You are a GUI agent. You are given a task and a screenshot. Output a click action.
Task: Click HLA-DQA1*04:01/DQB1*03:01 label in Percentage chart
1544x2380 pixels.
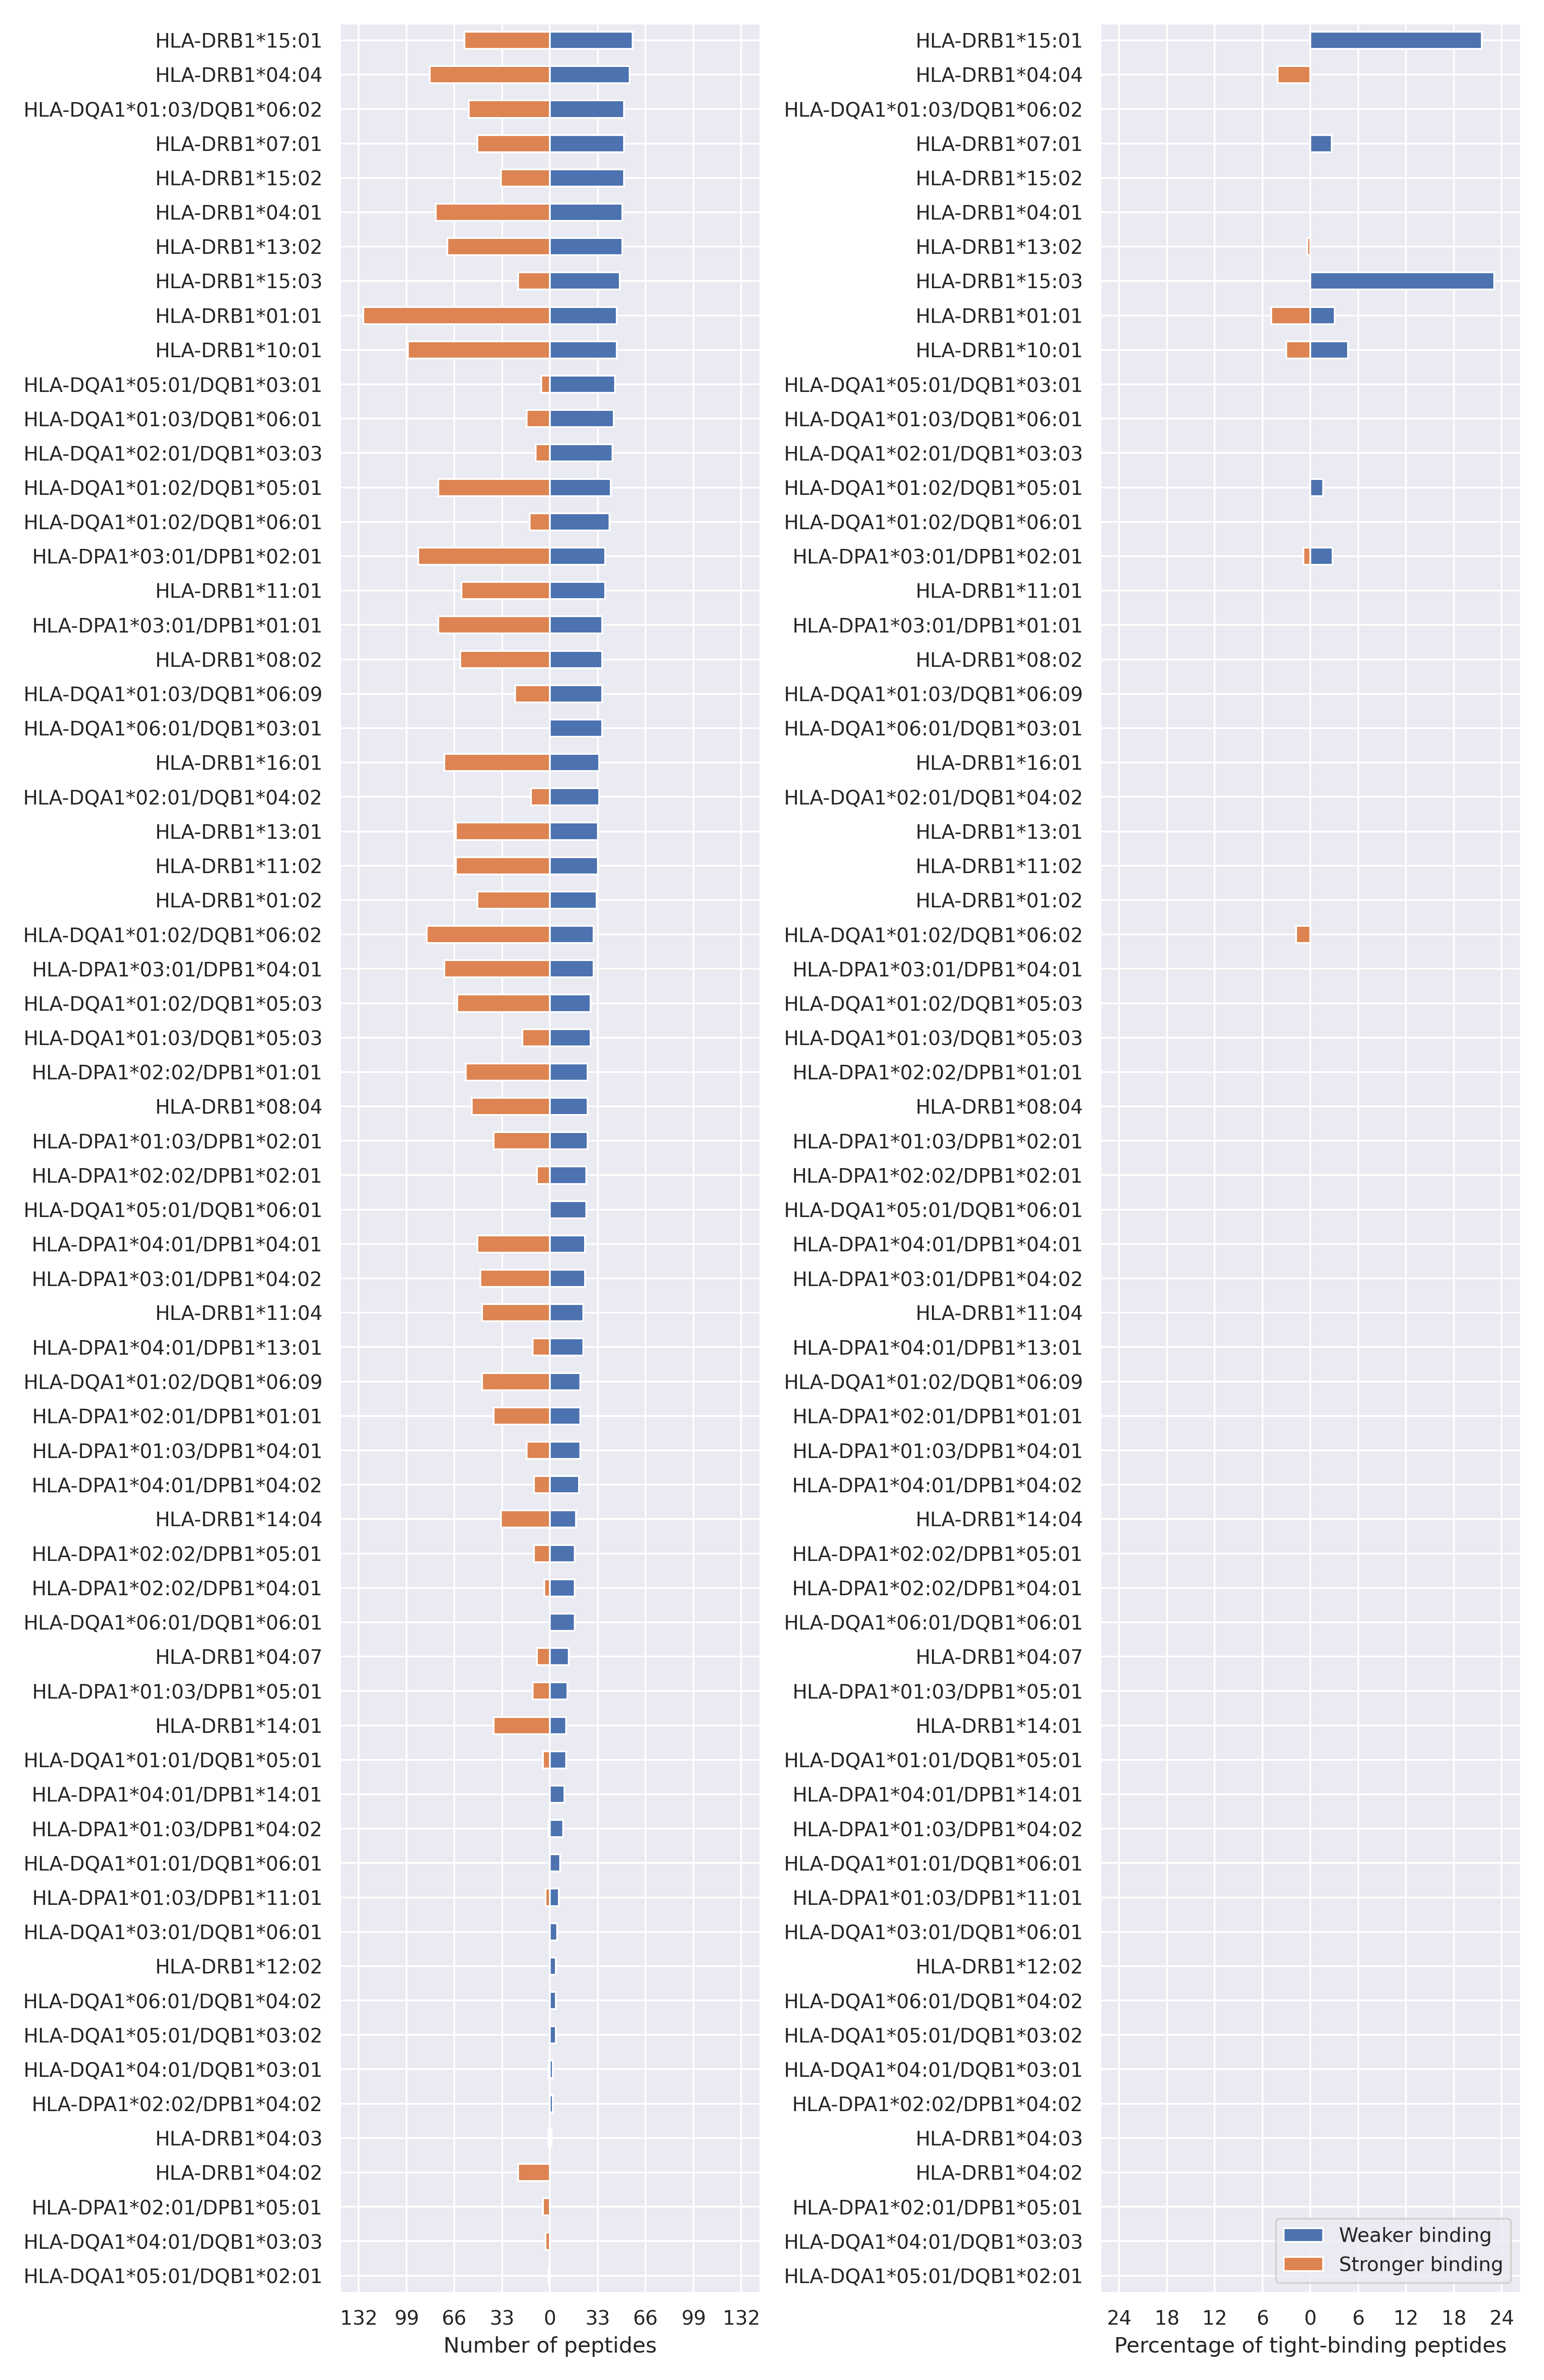(933, 2069)
